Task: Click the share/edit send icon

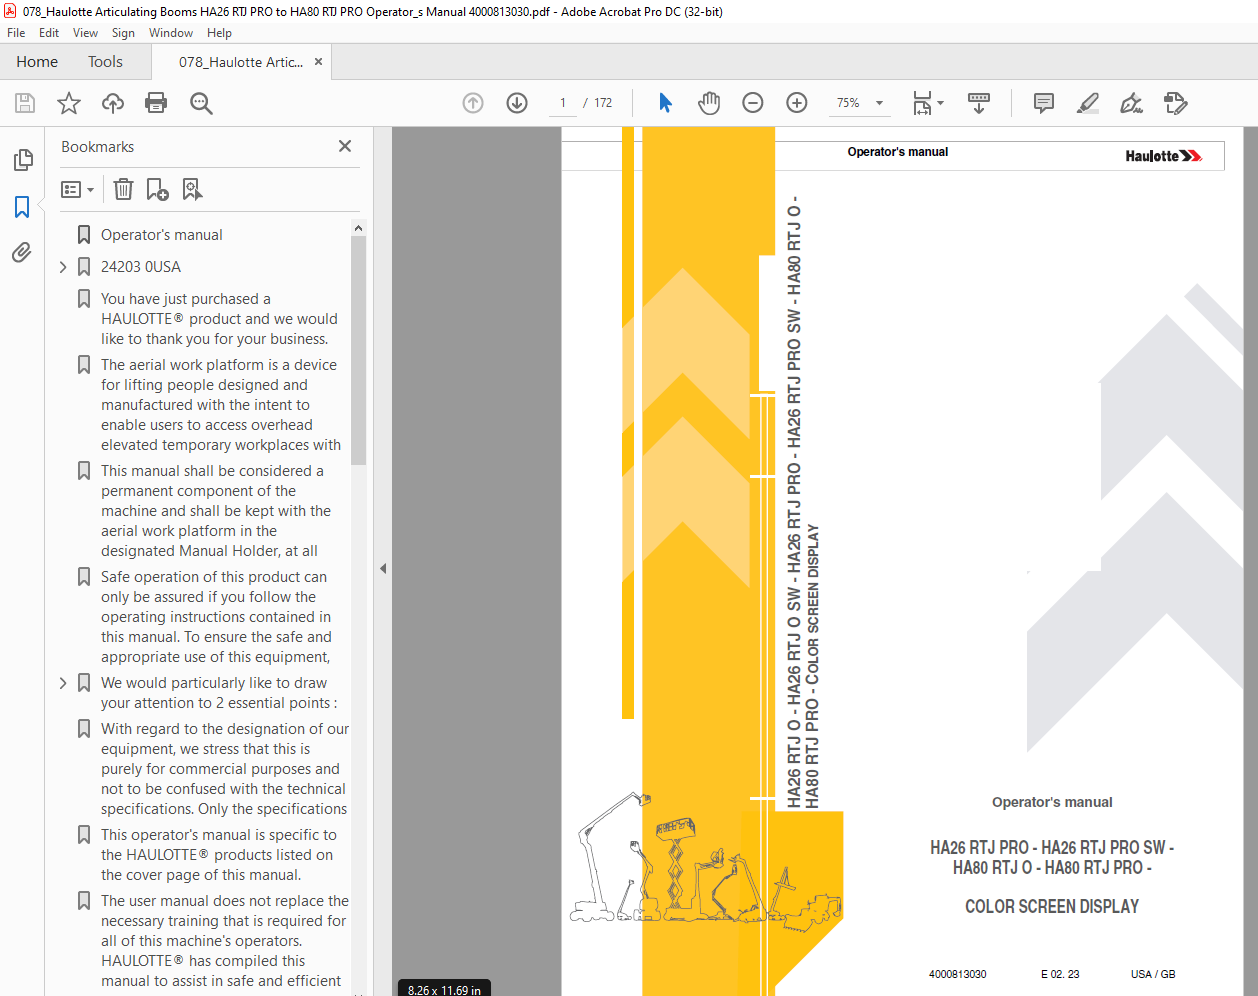Action: tap(1176, 103)
